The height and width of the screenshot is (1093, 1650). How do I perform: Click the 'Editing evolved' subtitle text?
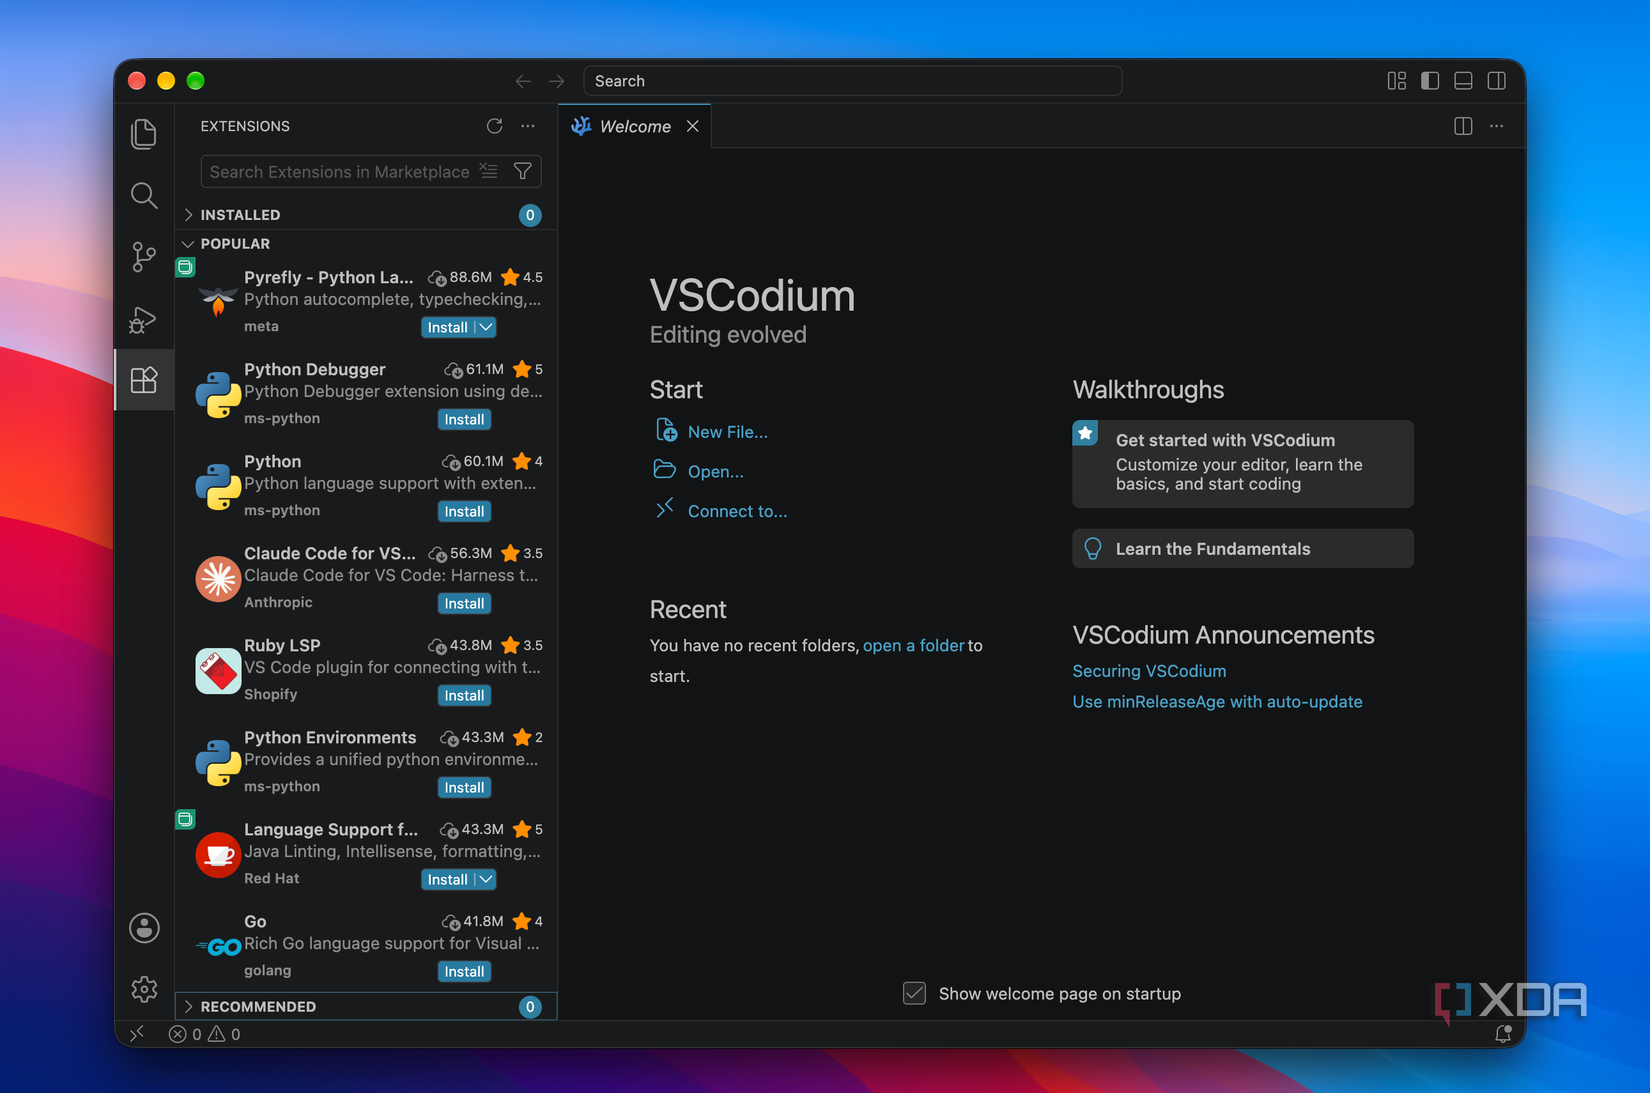(x=728, y=335)
